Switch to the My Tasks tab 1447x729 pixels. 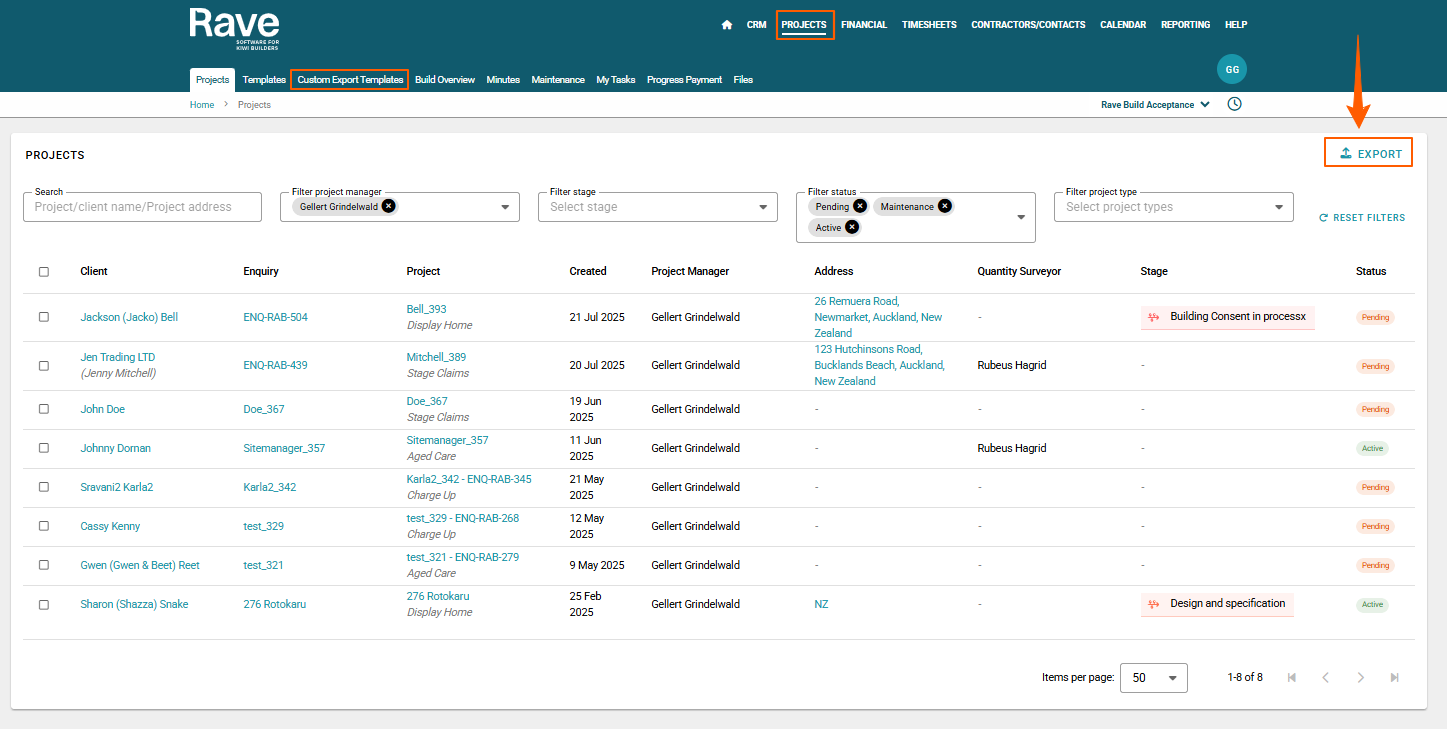point(616,80)
